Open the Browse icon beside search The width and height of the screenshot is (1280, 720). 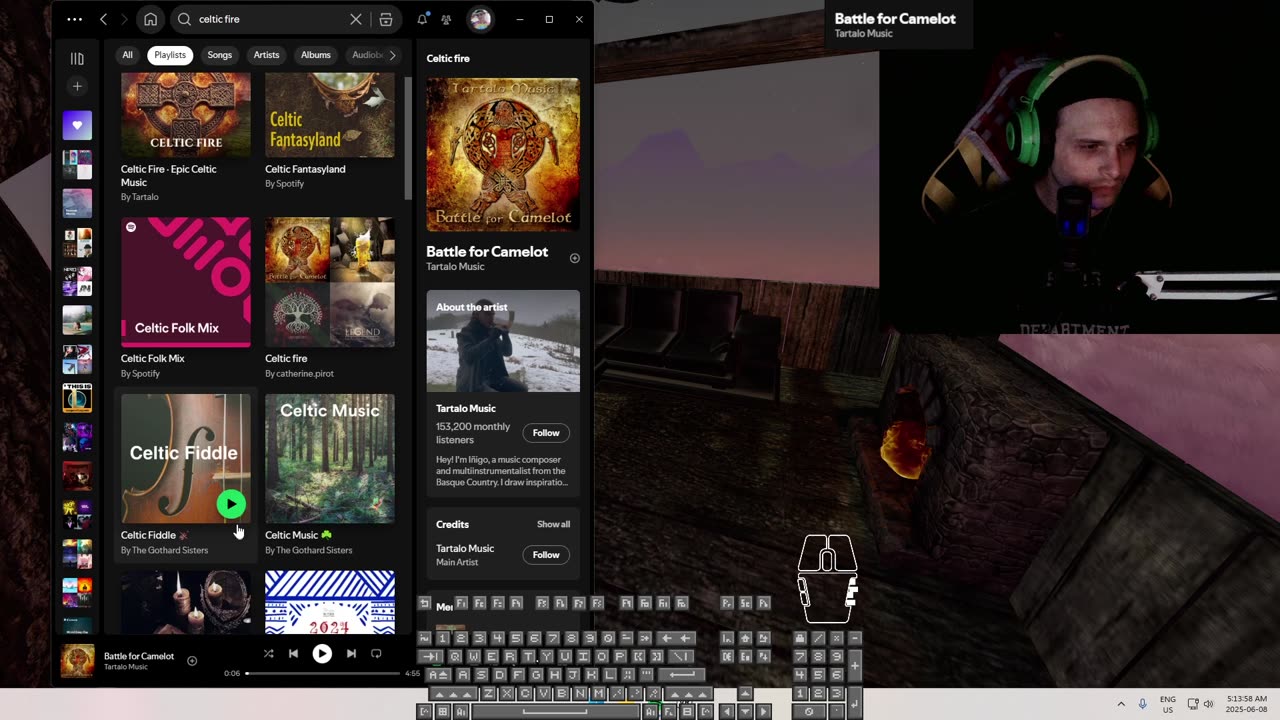point(386,19)
